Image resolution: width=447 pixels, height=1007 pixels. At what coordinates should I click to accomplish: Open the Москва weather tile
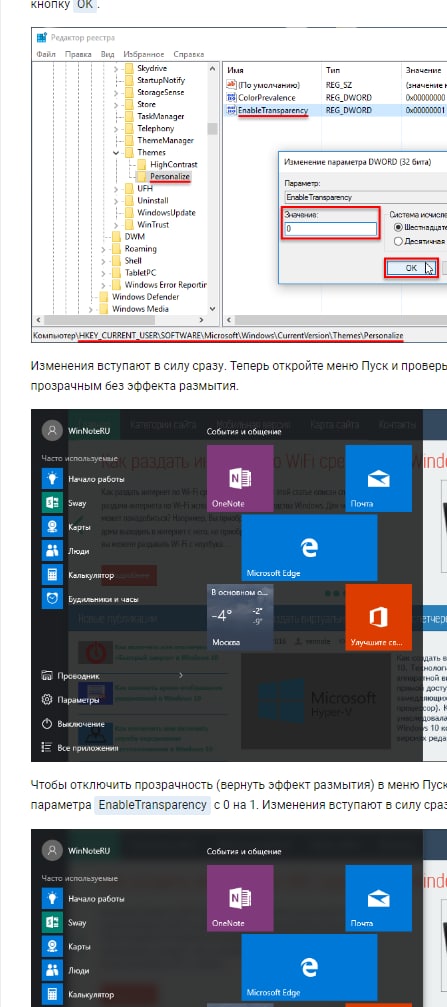click(240, 617)
